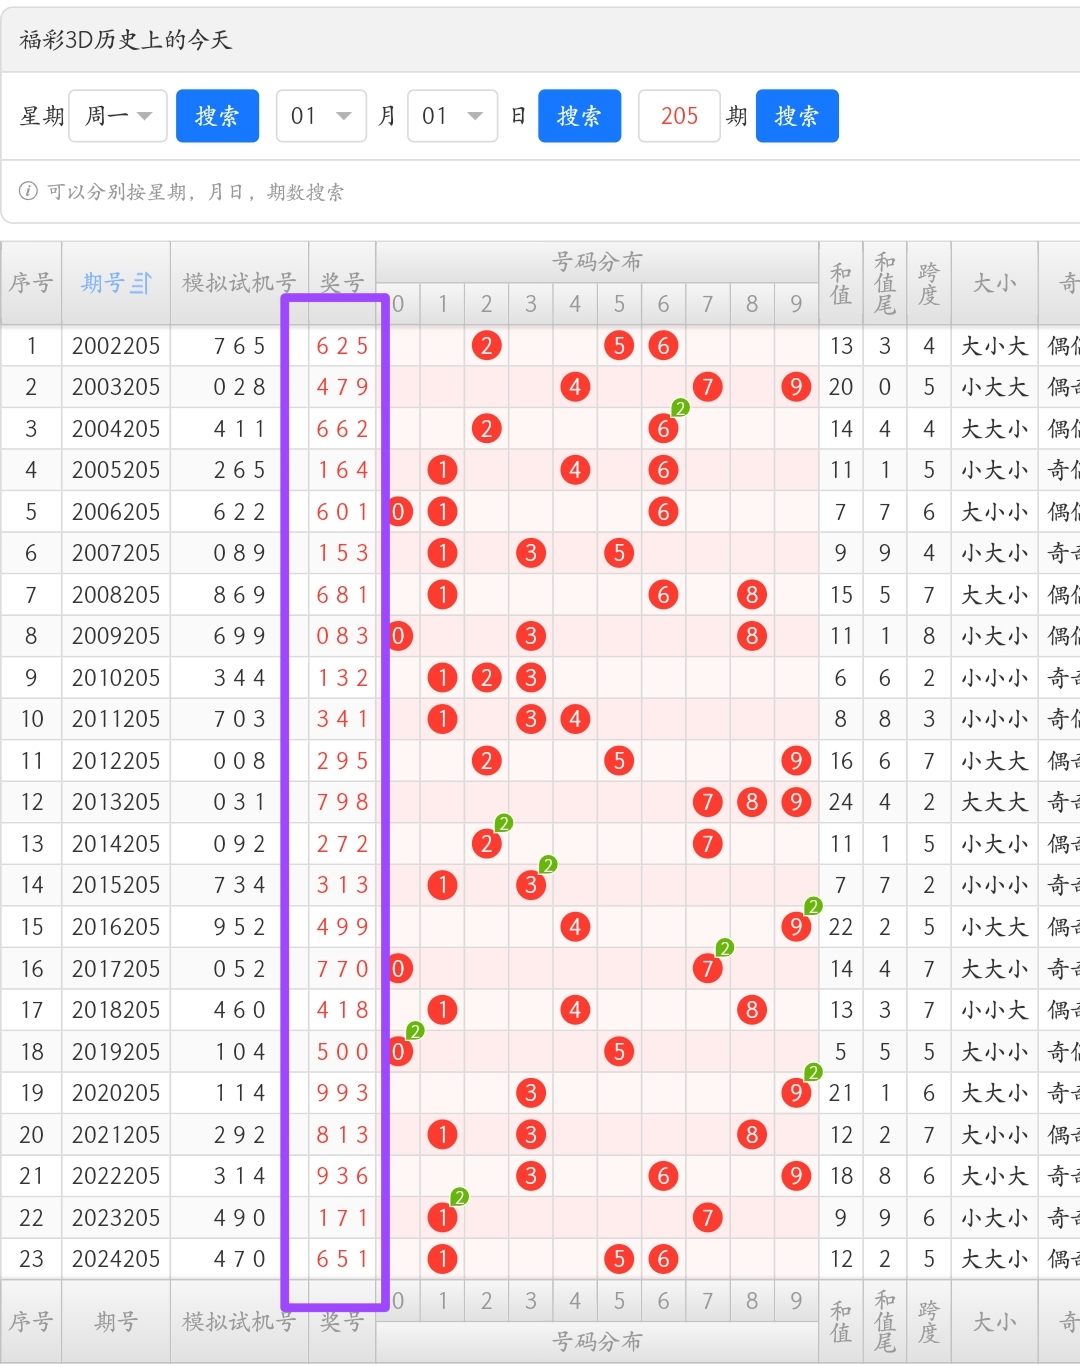Screen dimensions: 1080x1367
Task: Click red ball 9 with badge in row 2020205
Action: [x=795, y=1093]
